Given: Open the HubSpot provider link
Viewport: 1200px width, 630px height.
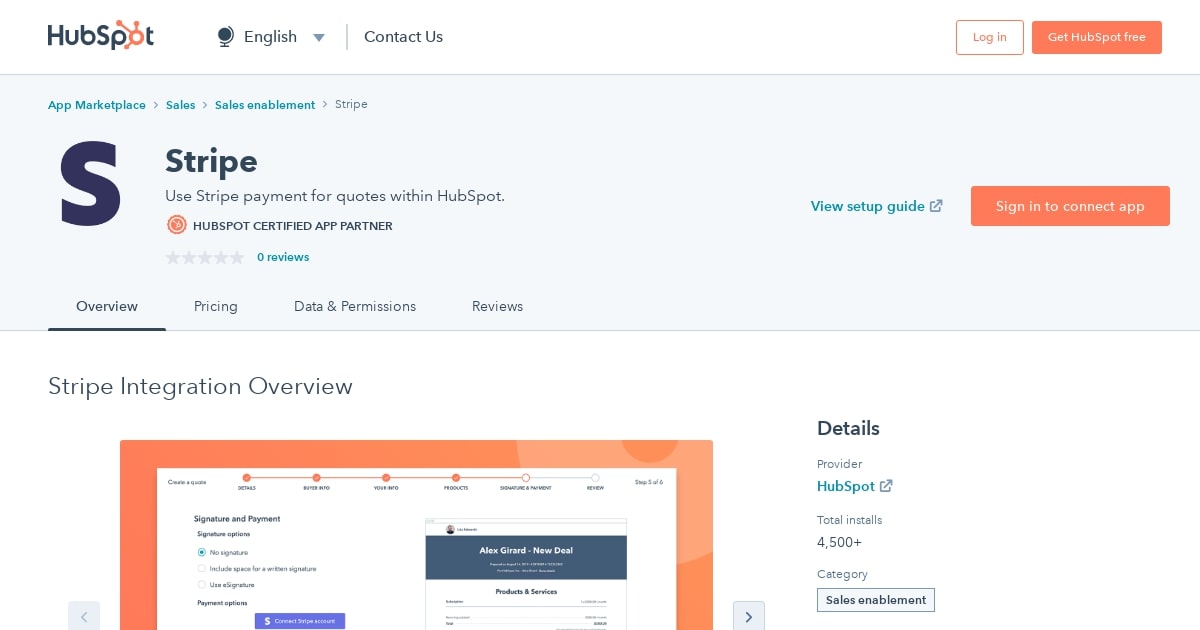Looking at the screenshot, I should point(846,486).
